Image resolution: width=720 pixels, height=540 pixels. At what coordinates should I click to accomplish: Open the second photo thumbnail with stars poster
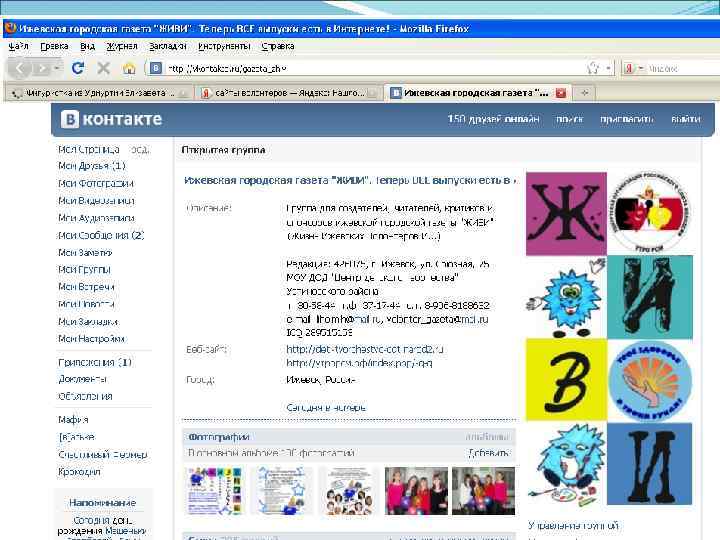pos(281,490)
